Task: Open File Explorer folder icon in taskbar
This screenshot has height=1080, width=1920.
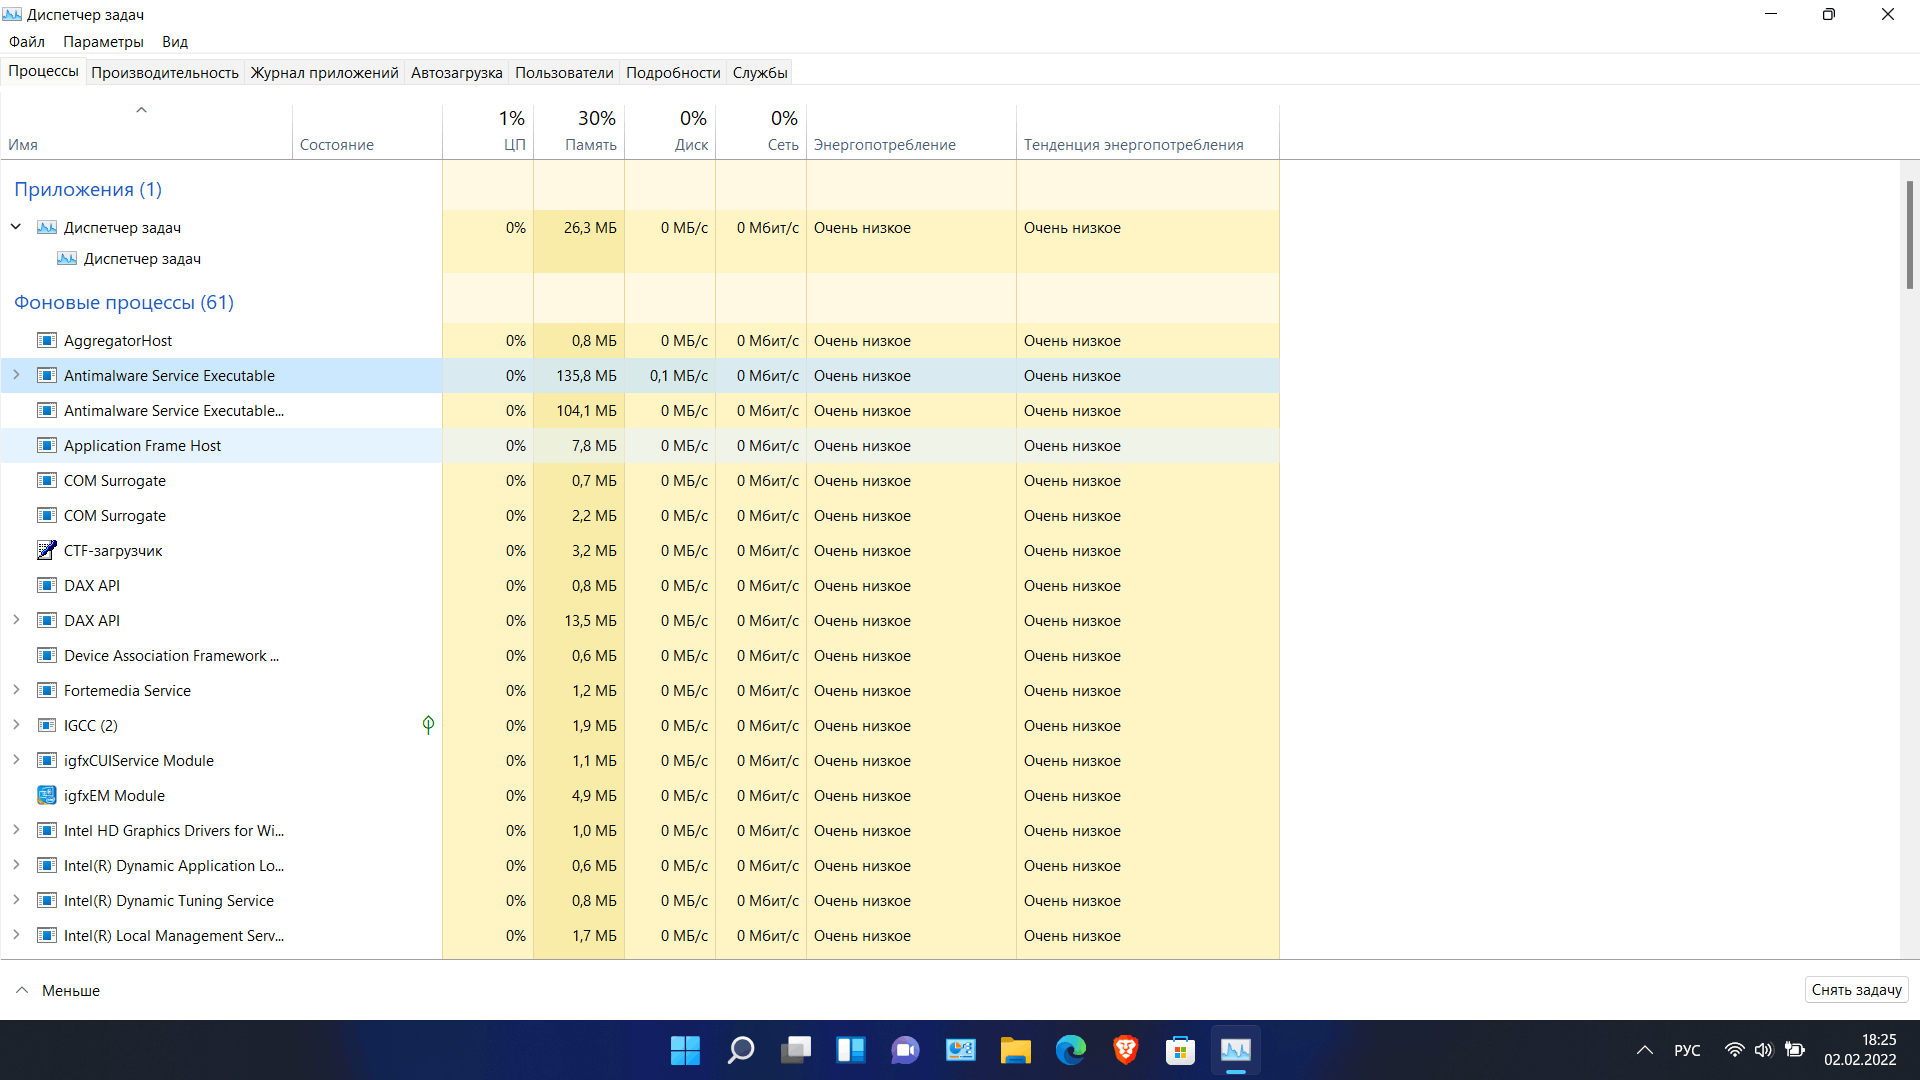Action: click(1016, 1050)
